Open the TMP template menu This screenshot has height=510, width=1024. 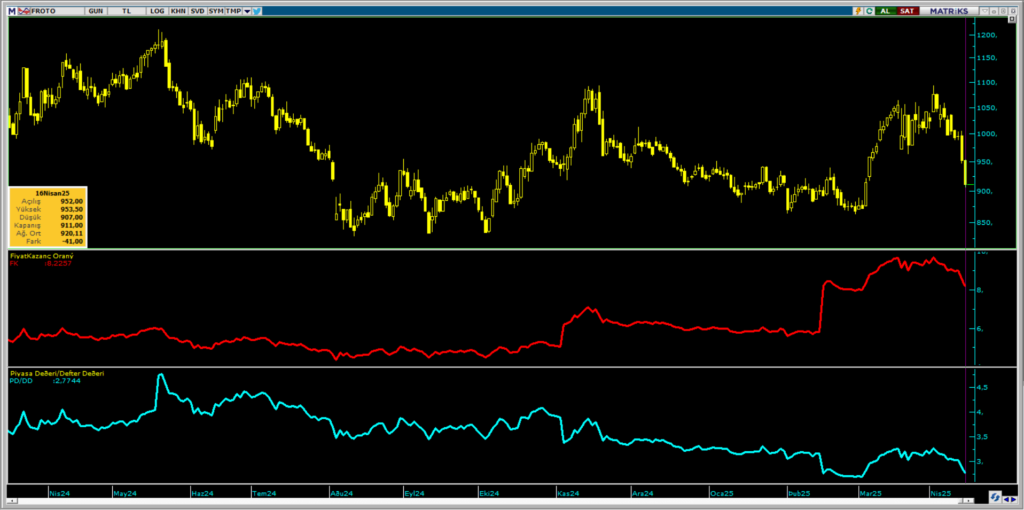tap(233, 10)
